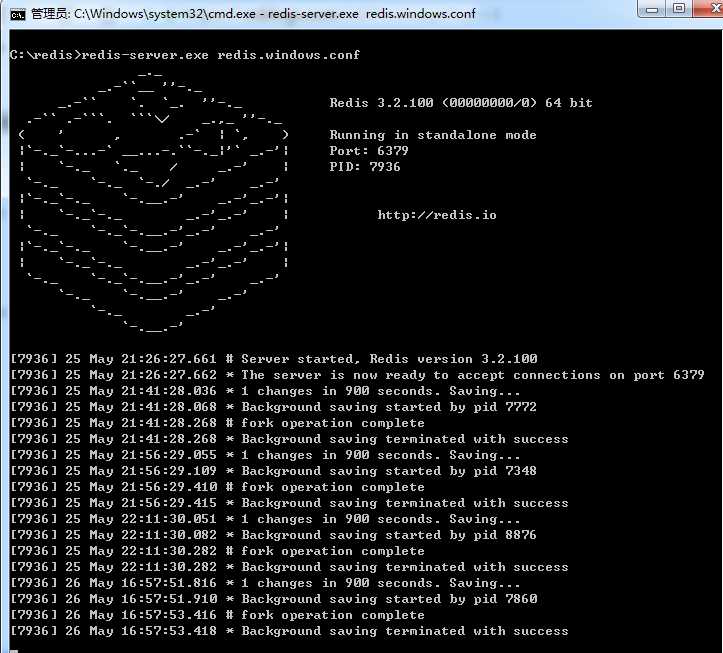Click the 22:11:30.051 '1 changes in 900 seconds' line
The width and height of the screenshot is (723, 653).
click(x=265, y=519)
